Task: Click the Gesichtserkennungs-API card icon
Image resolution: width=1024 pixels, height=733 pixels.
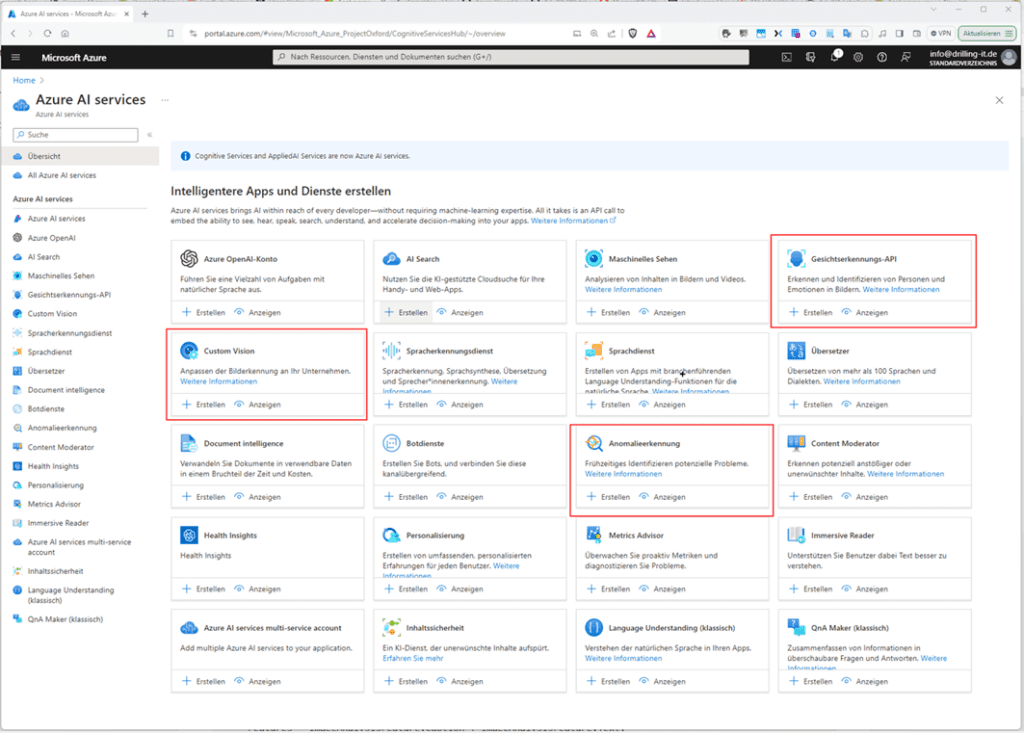Action: pyautogui.click(x=796, y=259)
